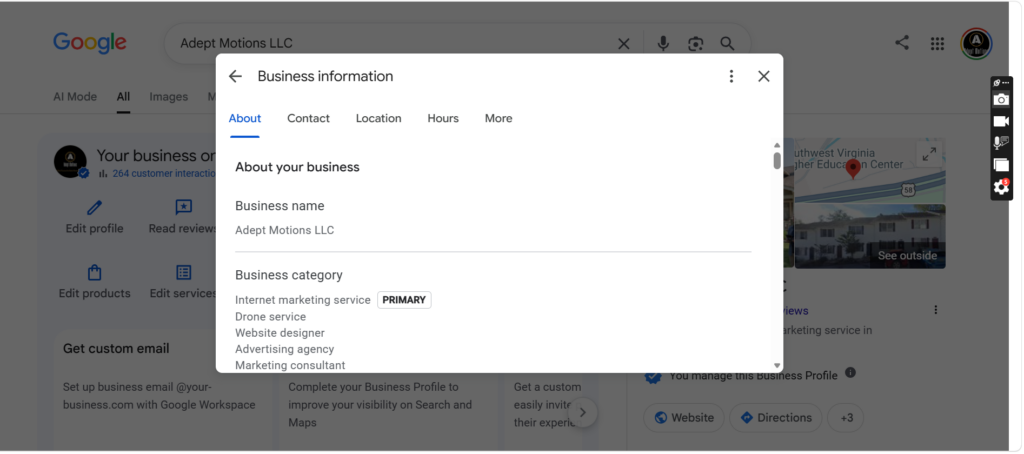Image resolution: width=1024 pixels, height=454 pixels.
Task: Open the three-dot menu in Business information
Action: (x=731, y=76)
